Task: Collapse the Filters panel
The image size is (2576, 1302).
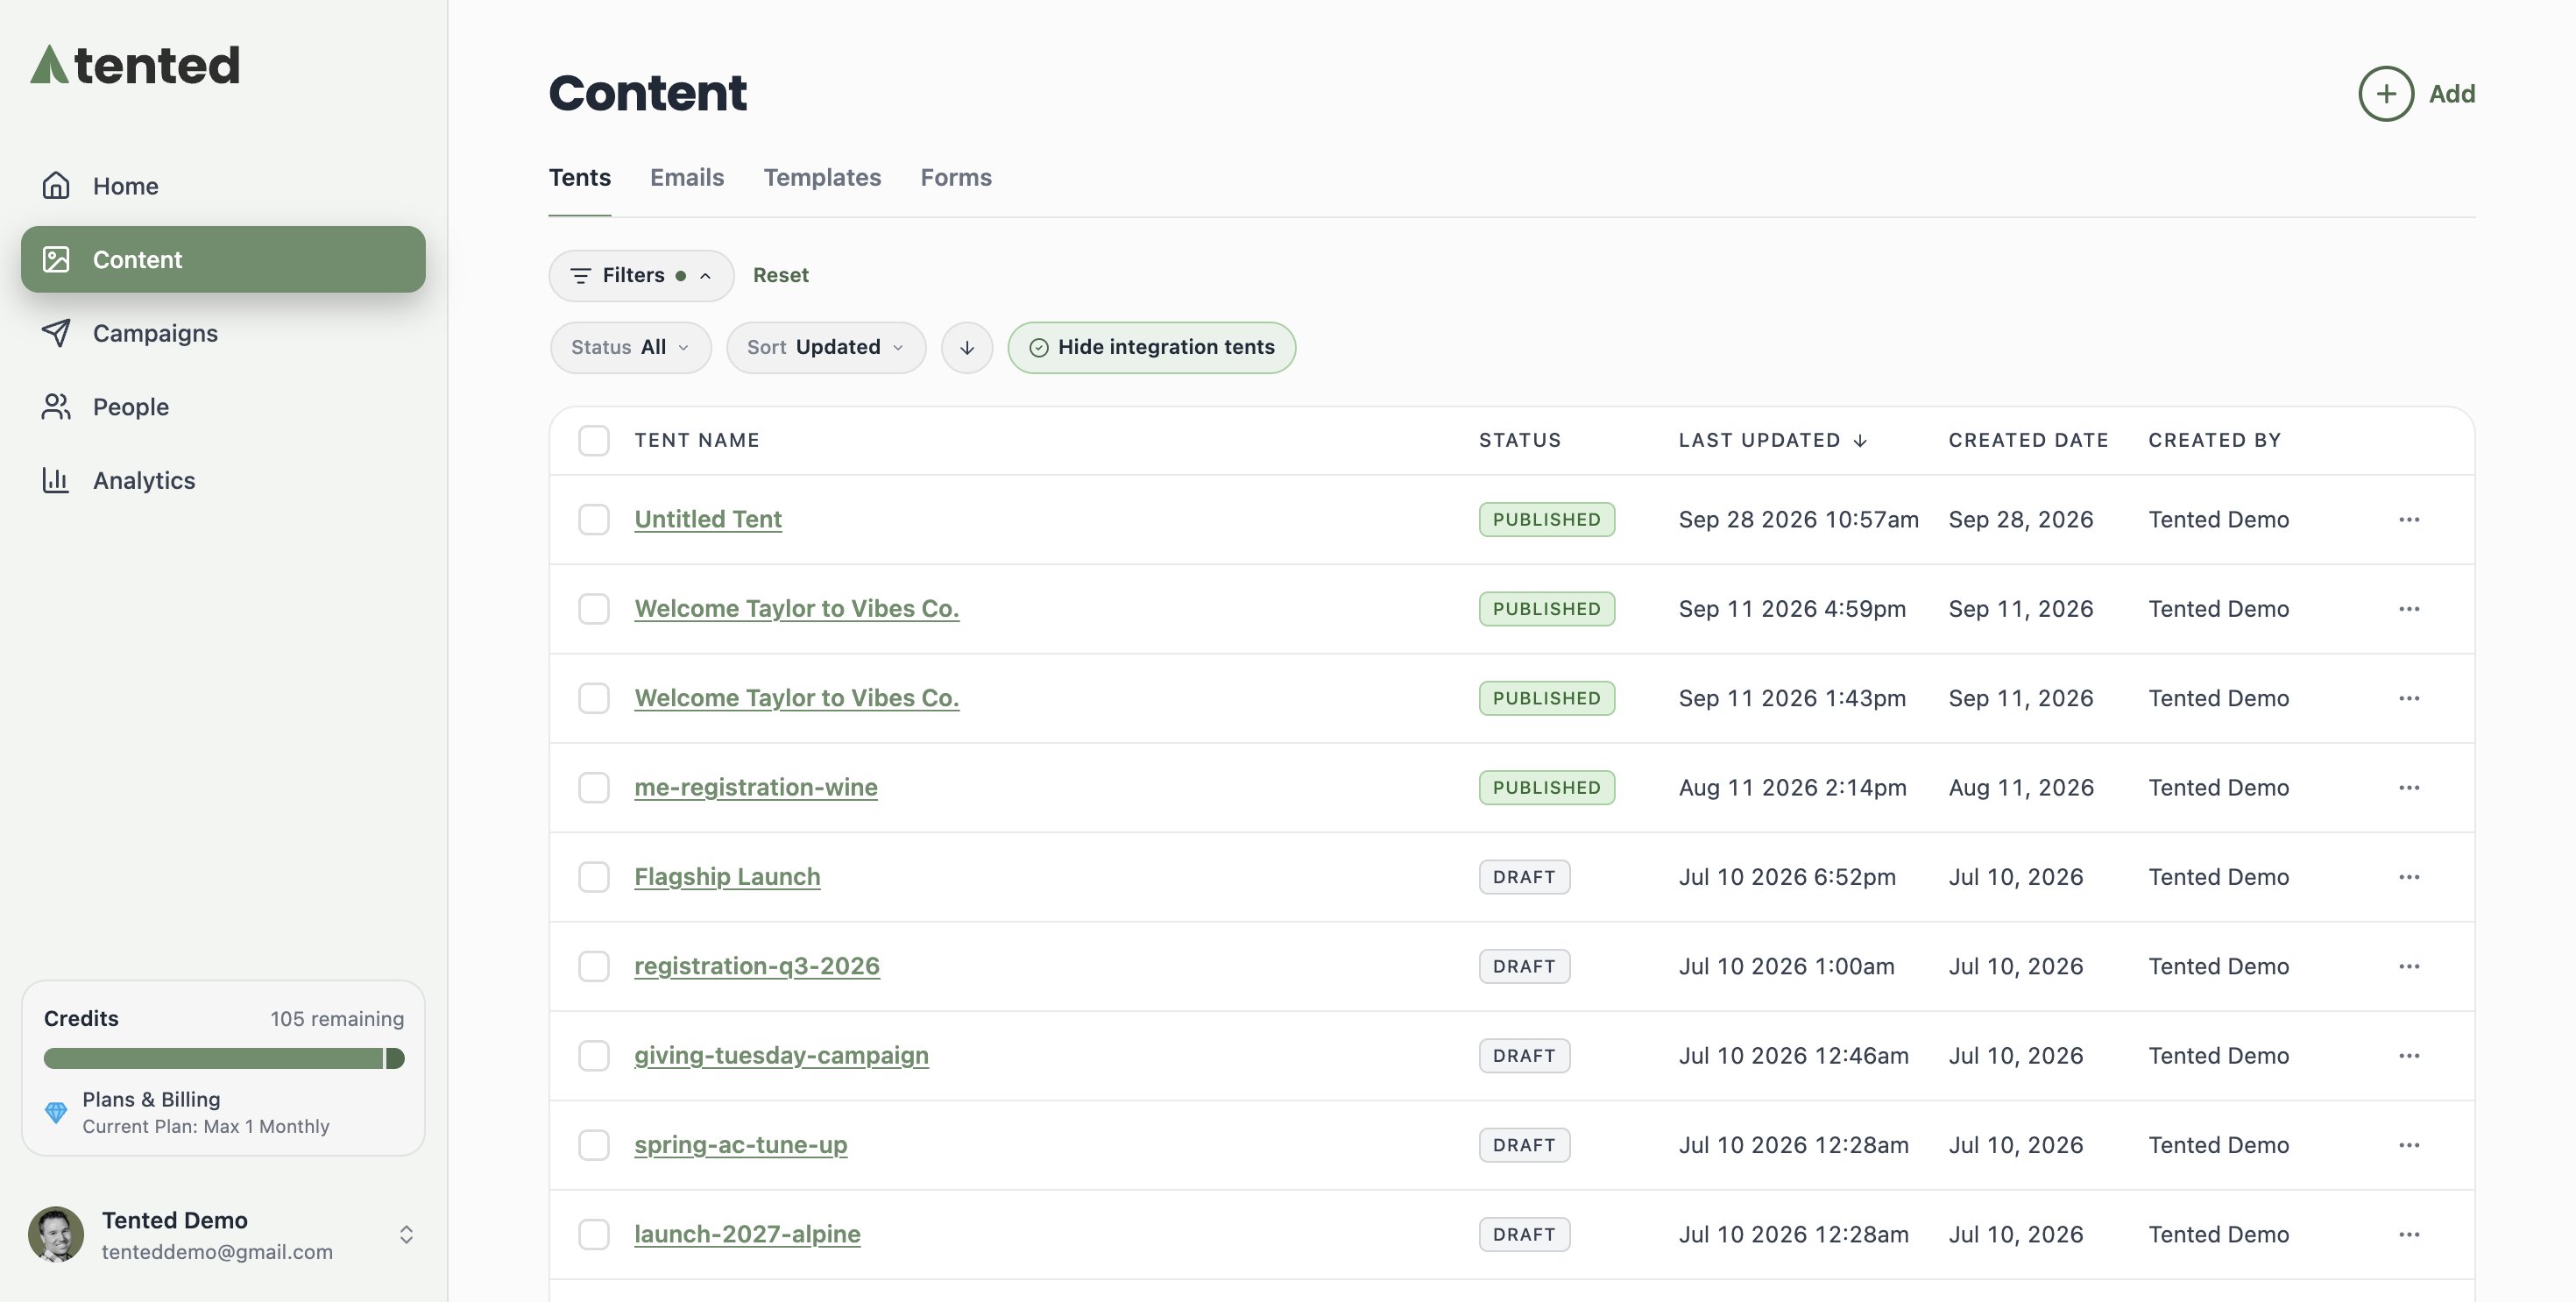Action: click(641, 275)
